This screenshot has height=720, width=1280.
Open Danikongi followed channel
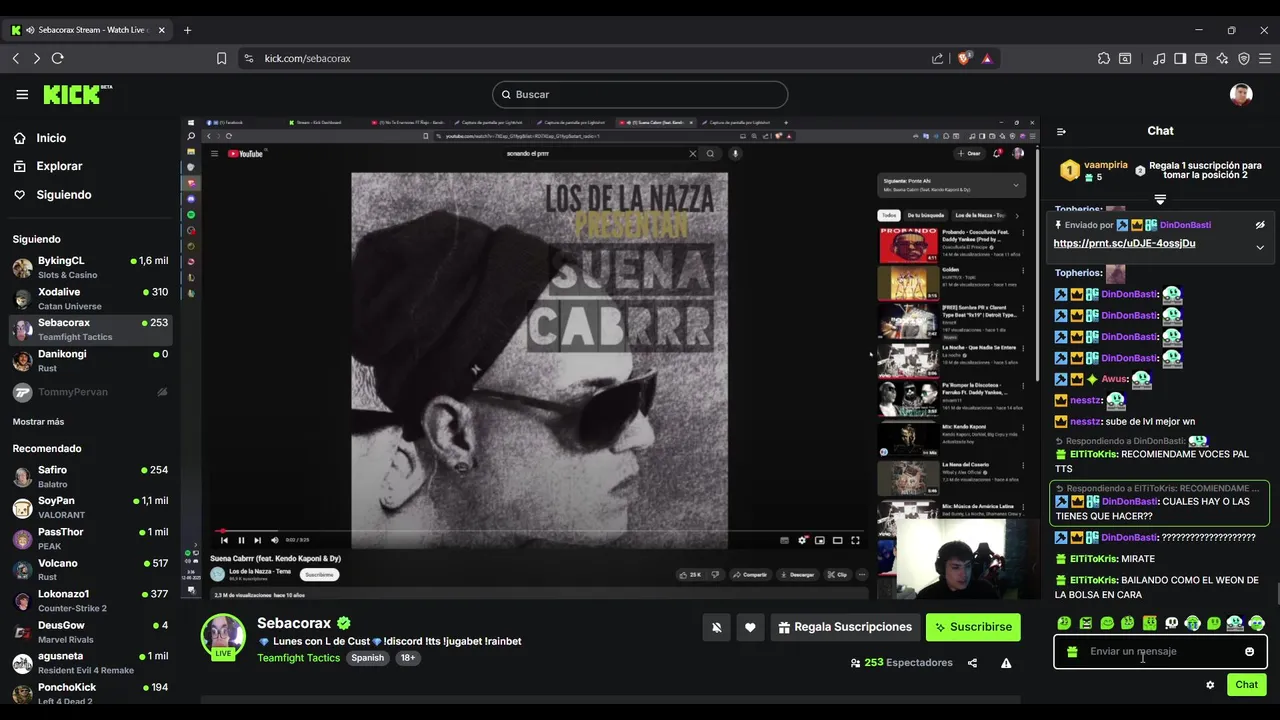[x=90, y=360]
